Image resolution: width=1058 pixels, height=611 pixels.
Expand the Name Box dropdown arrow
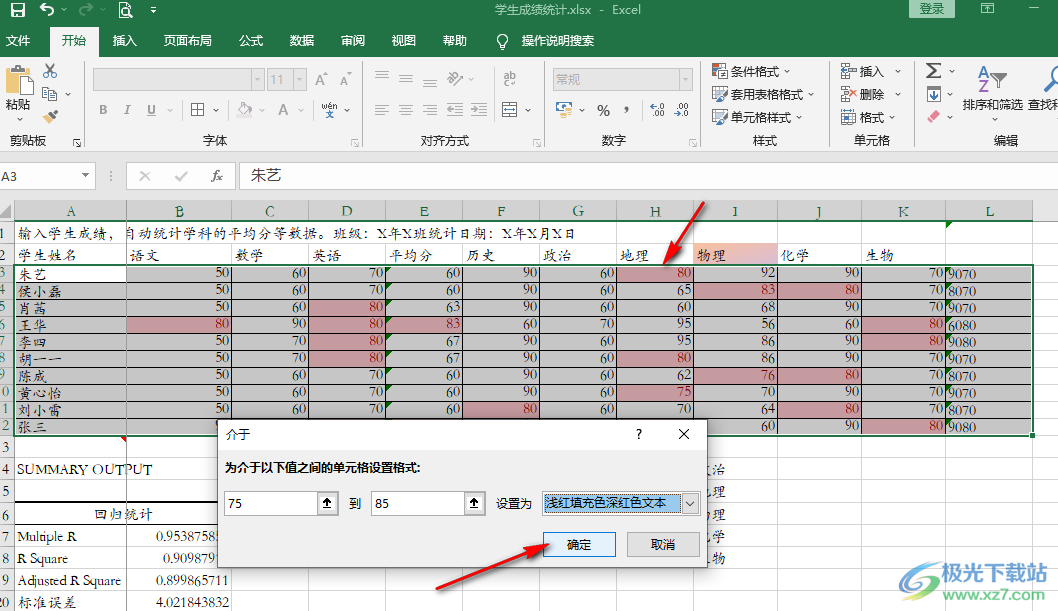[85, 176]
